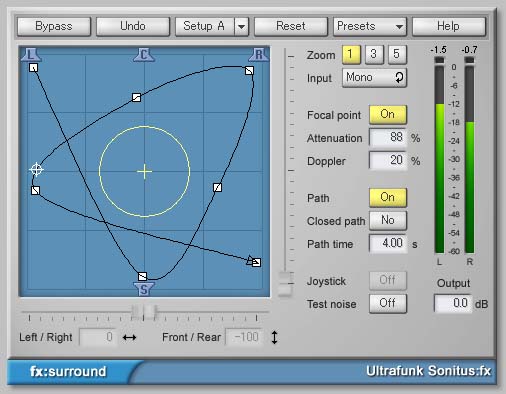Set Zoom level to 5
The height and width of the screenshot is (394, 506).
tap(397, 54)
